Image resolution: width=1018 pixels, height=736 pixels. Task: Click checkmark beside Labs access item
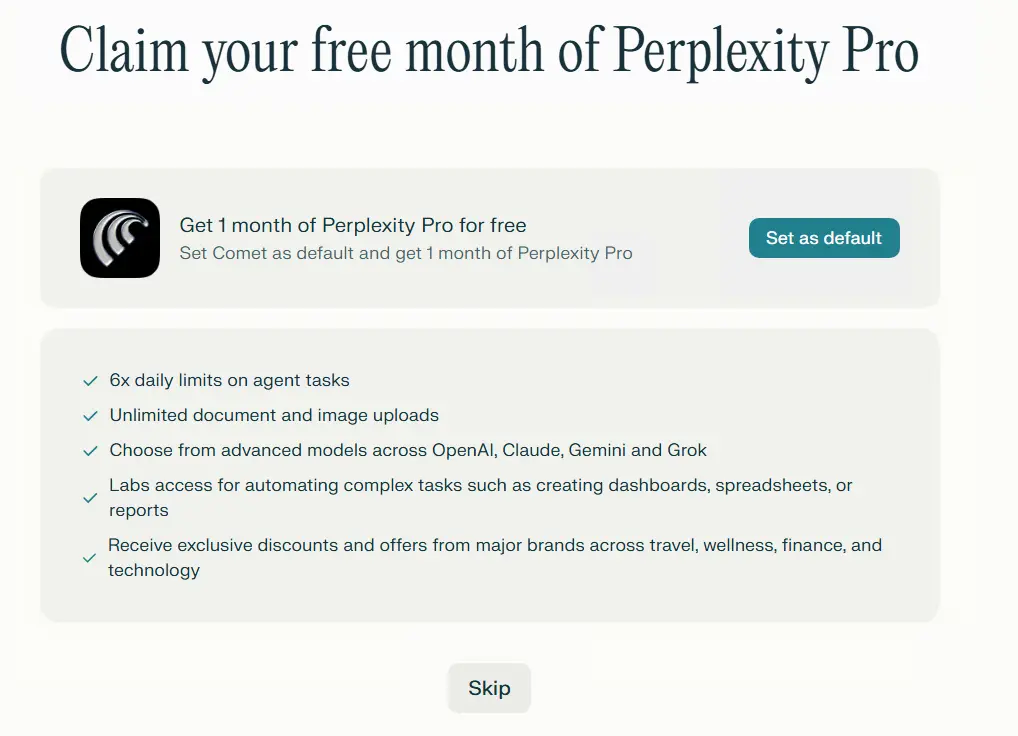(x=90, y=498)
